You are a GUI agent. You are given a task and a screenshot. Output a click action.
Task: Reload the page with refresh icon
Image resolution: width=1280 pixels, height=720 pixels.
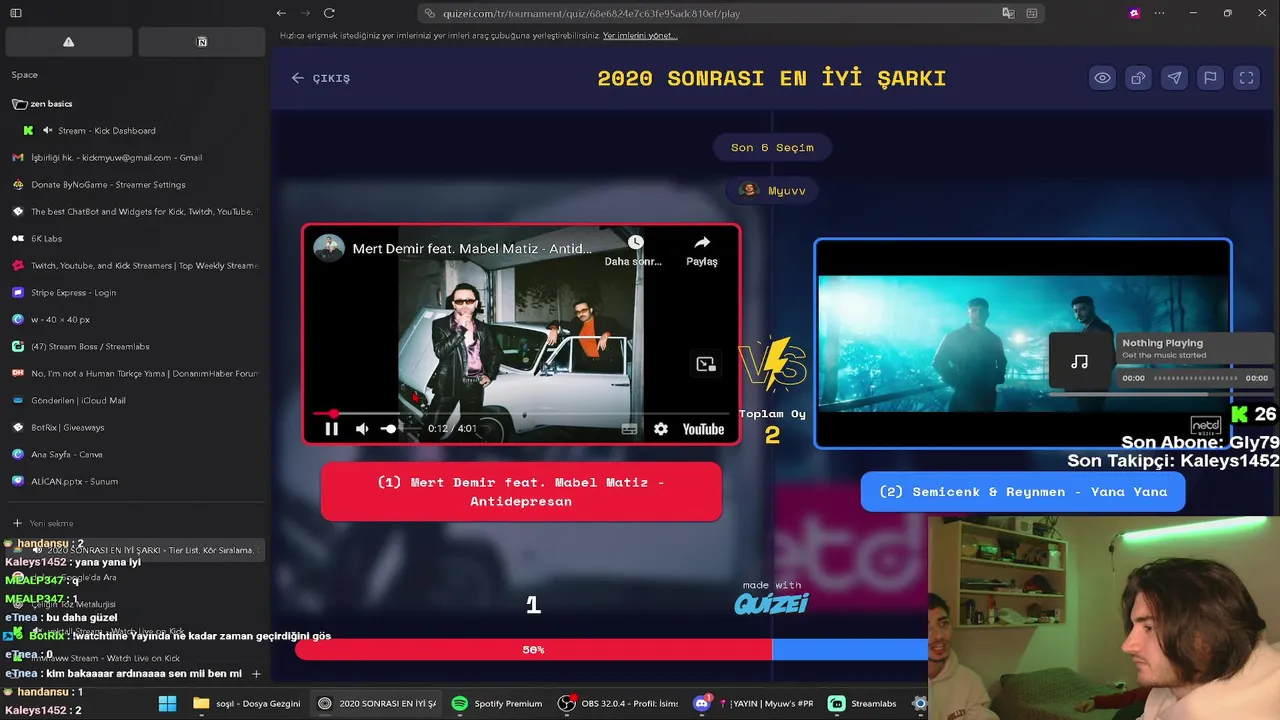(x=329, y=13)
